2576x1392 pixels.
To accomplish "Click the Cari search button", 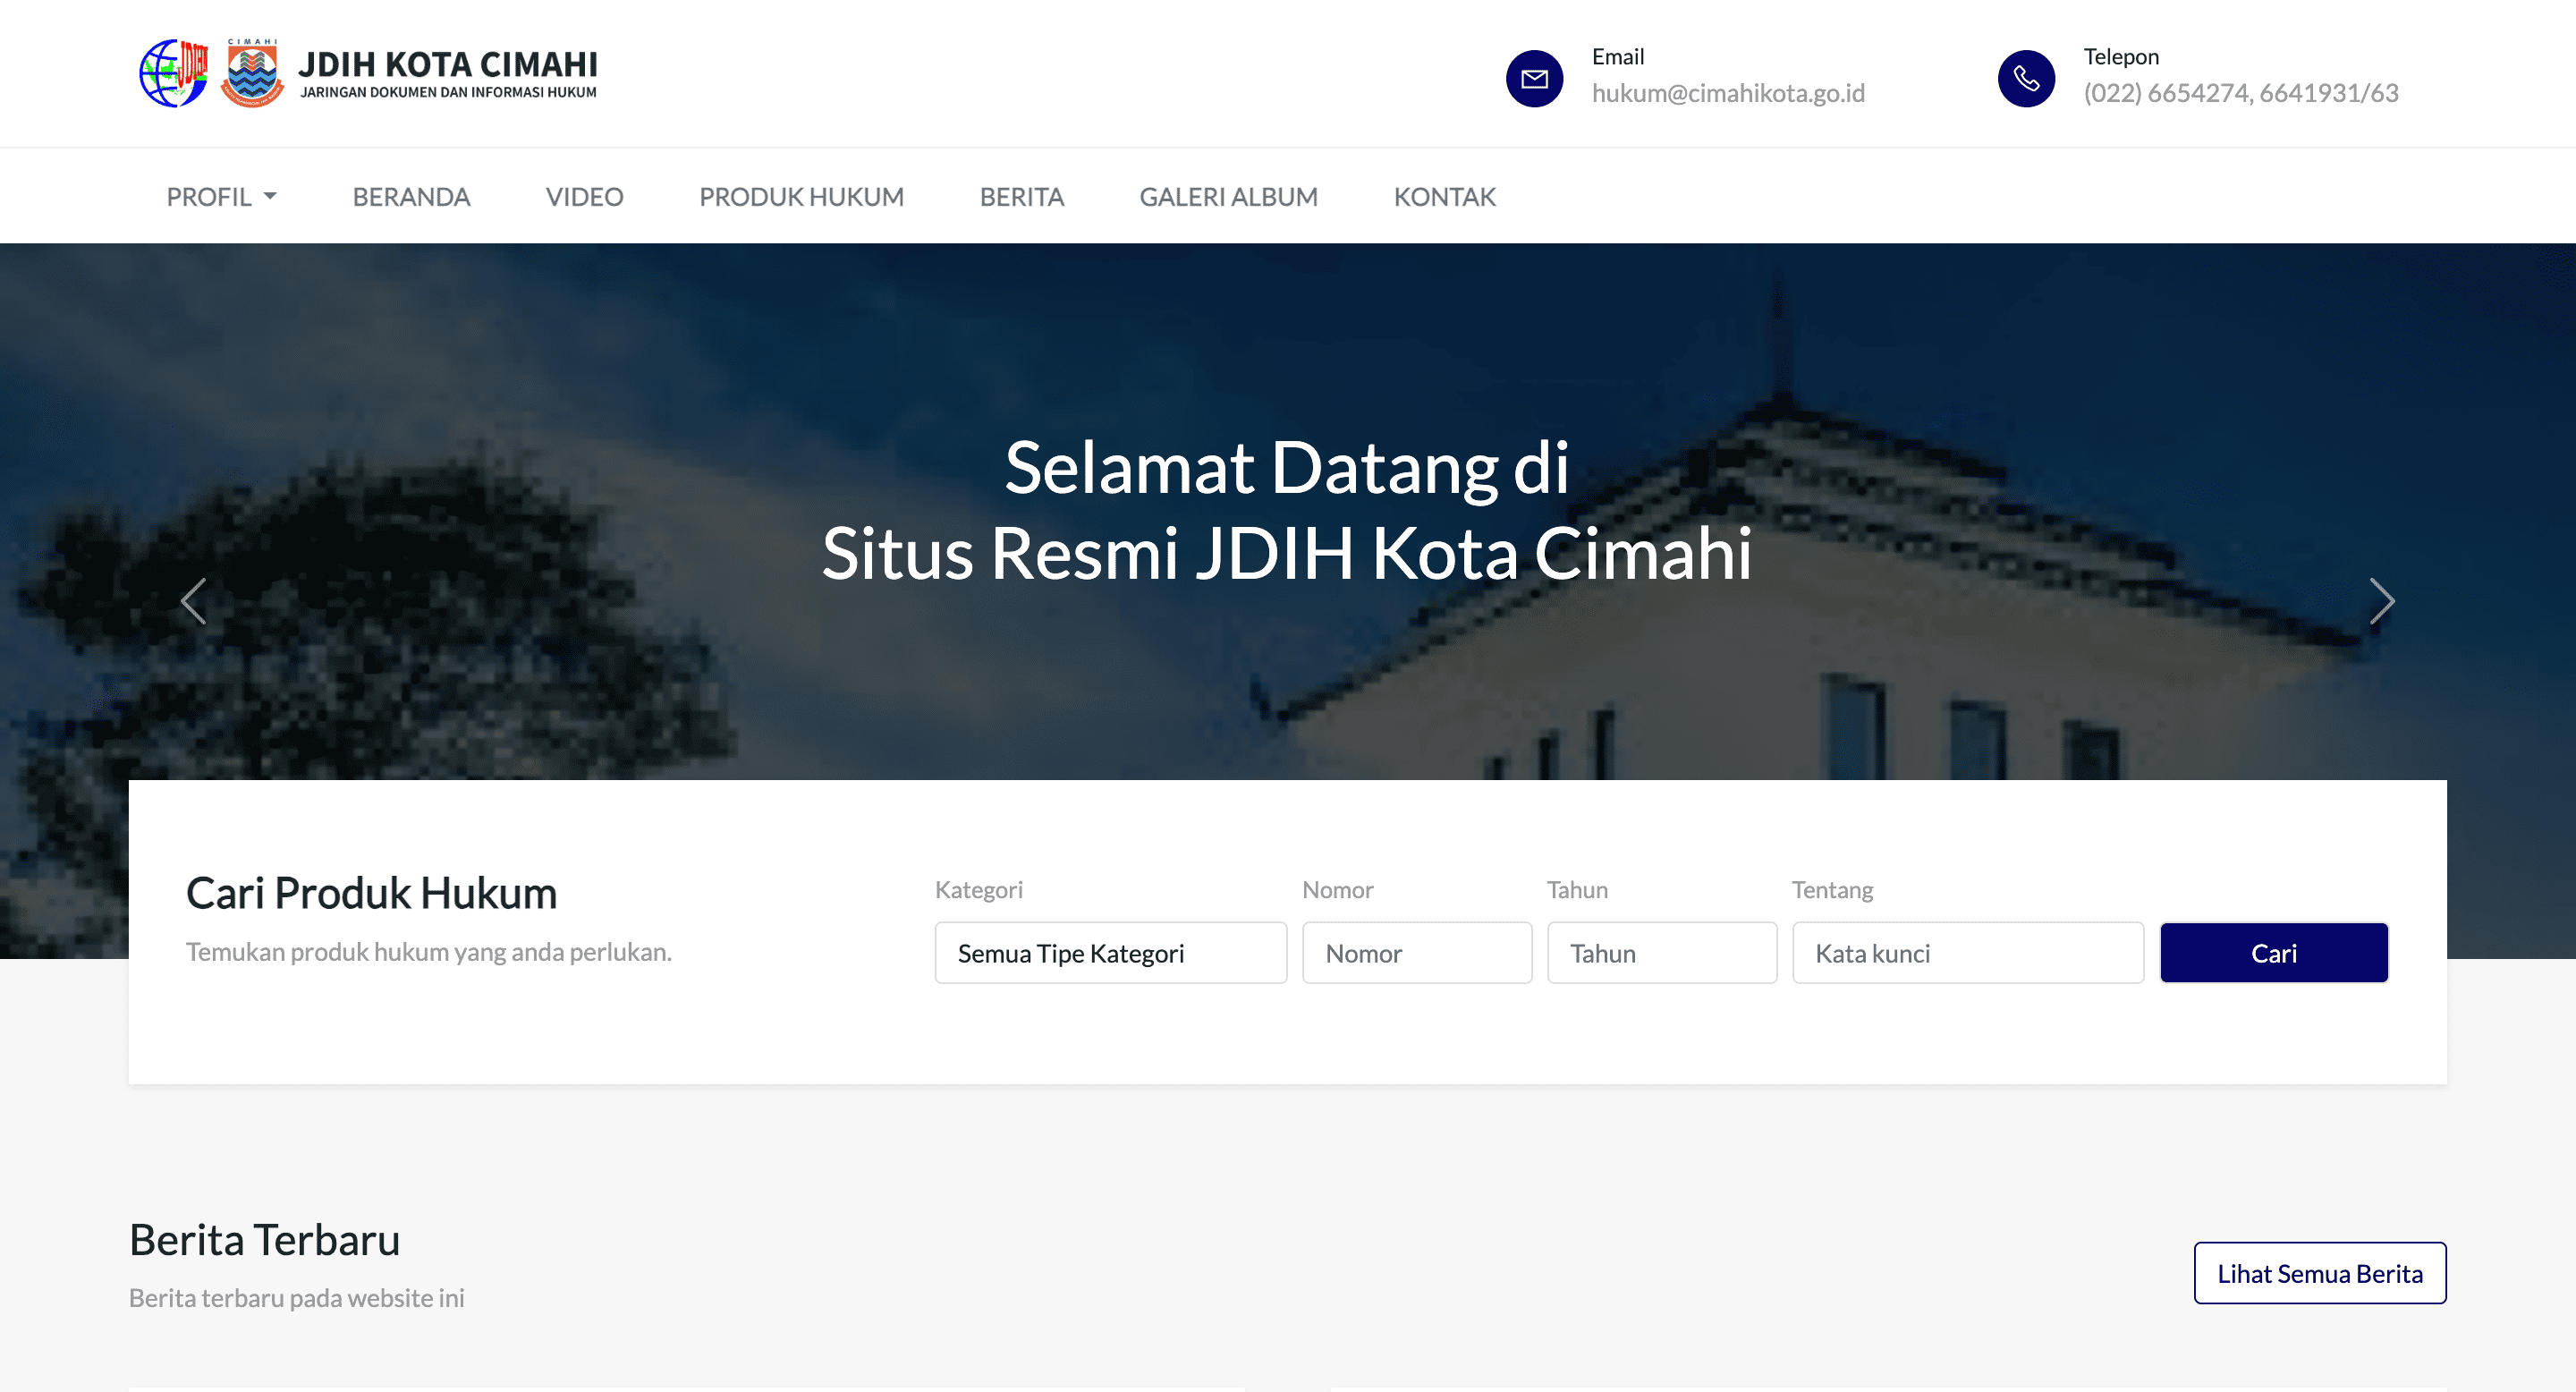I will [2274, 953].
